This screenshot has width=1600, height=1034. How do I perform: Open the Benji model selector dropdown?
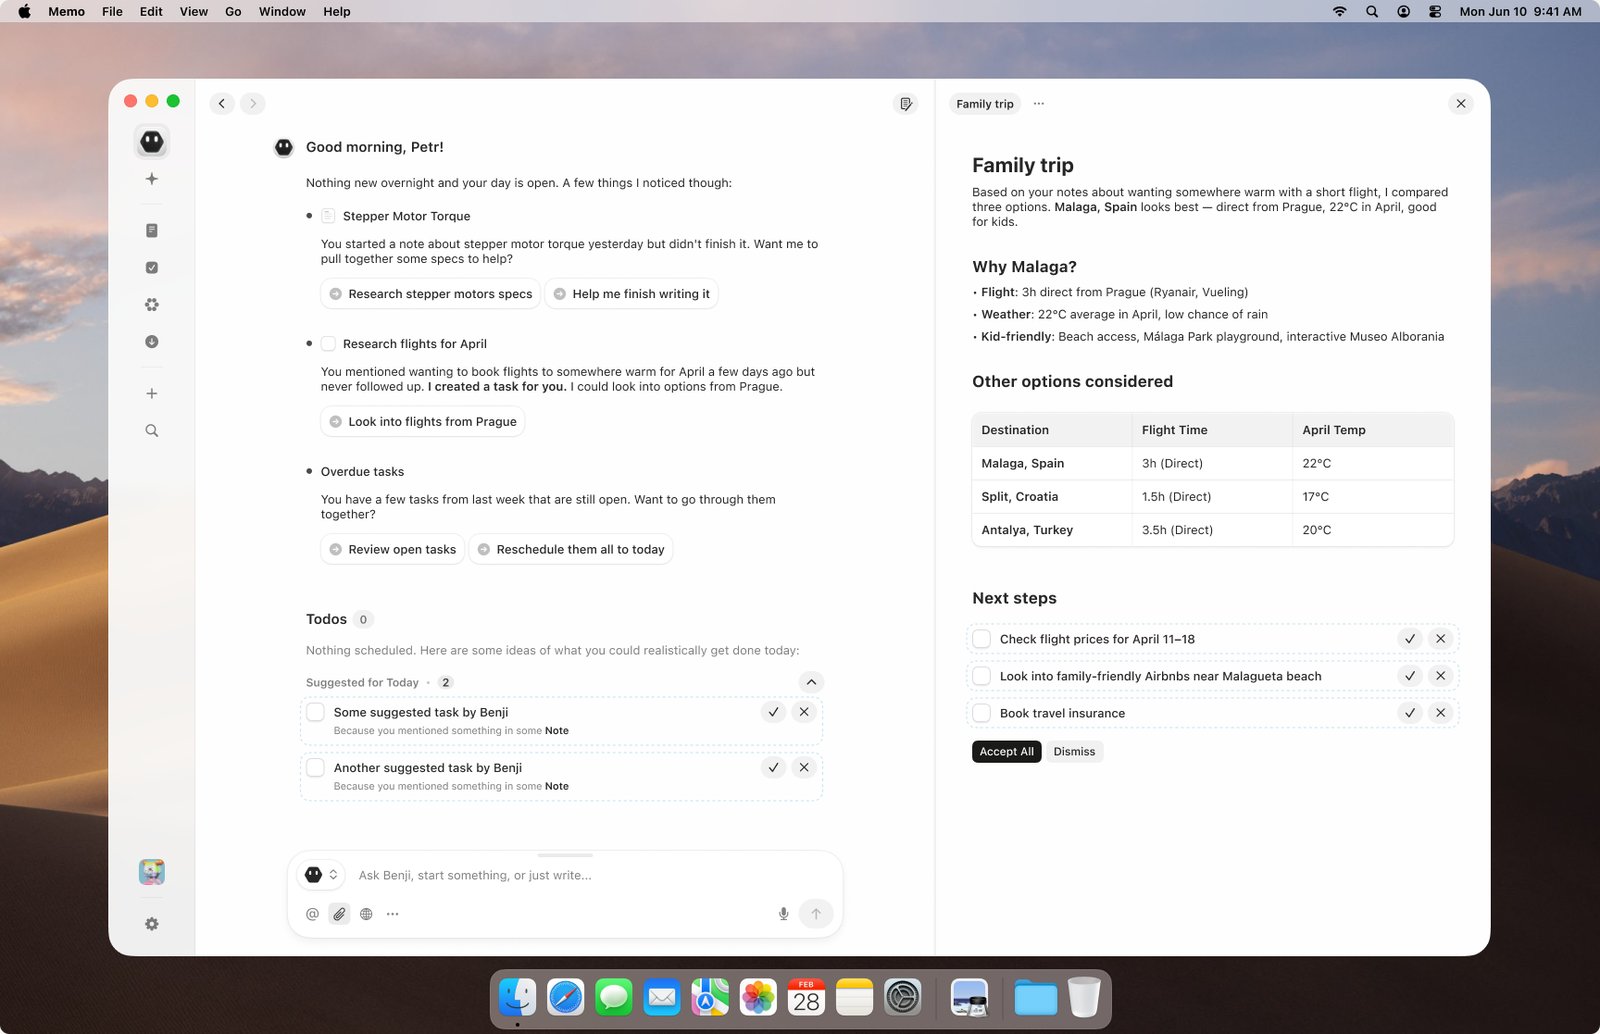pos(322,875)
